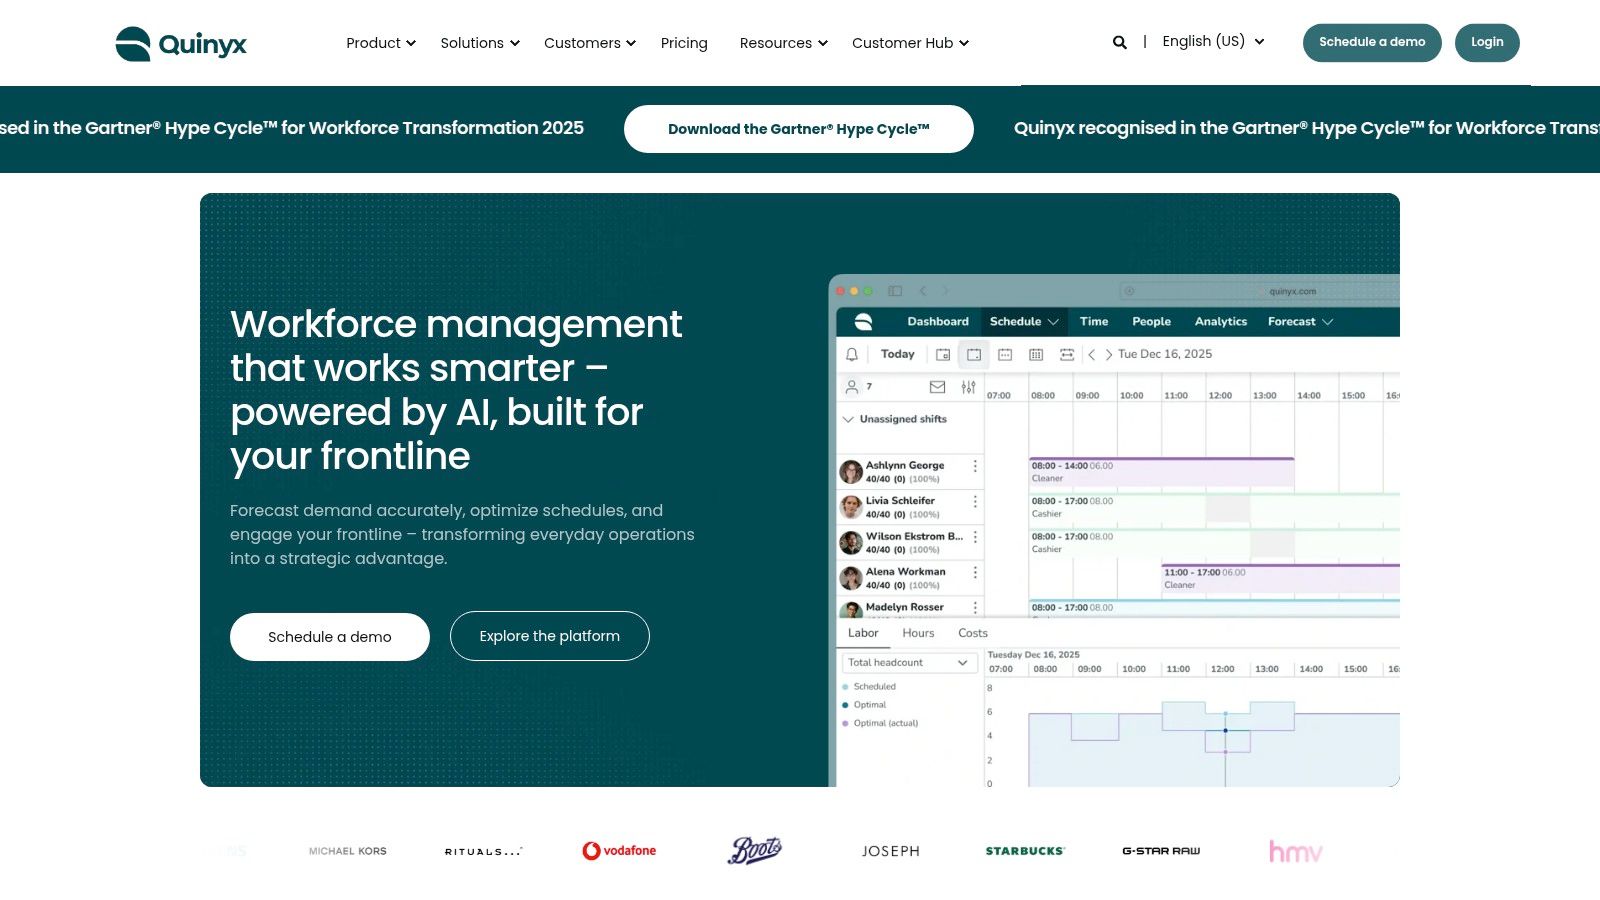Image resolution: width=1600 pixels, height=900 pixels.
Task: Click the bell notification icon in the app preview
Action: [x=852, y=354]
